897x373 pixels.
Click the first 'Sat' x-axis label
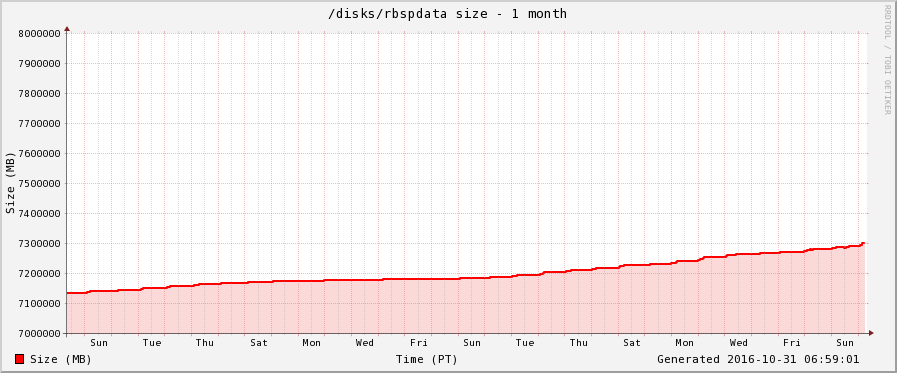click(x=259, y=343)
